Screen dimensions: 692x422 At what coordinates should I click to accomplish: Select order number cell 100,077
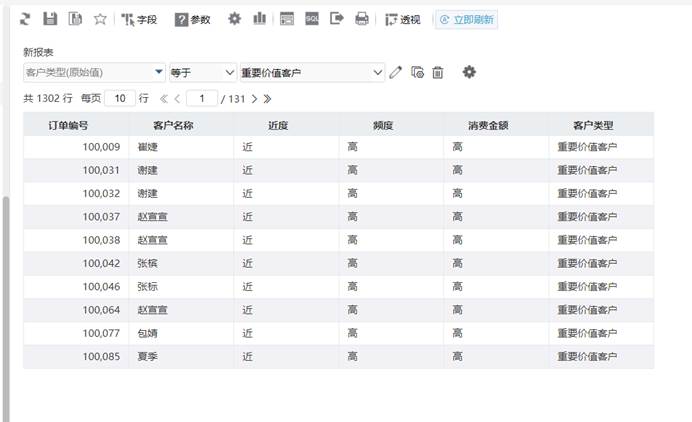click(x=76, y=333)
